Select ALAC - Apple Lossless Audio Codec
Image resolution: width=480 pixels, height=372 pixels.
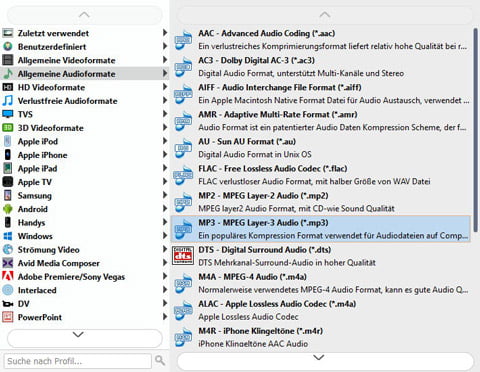[x=321, y=310]
